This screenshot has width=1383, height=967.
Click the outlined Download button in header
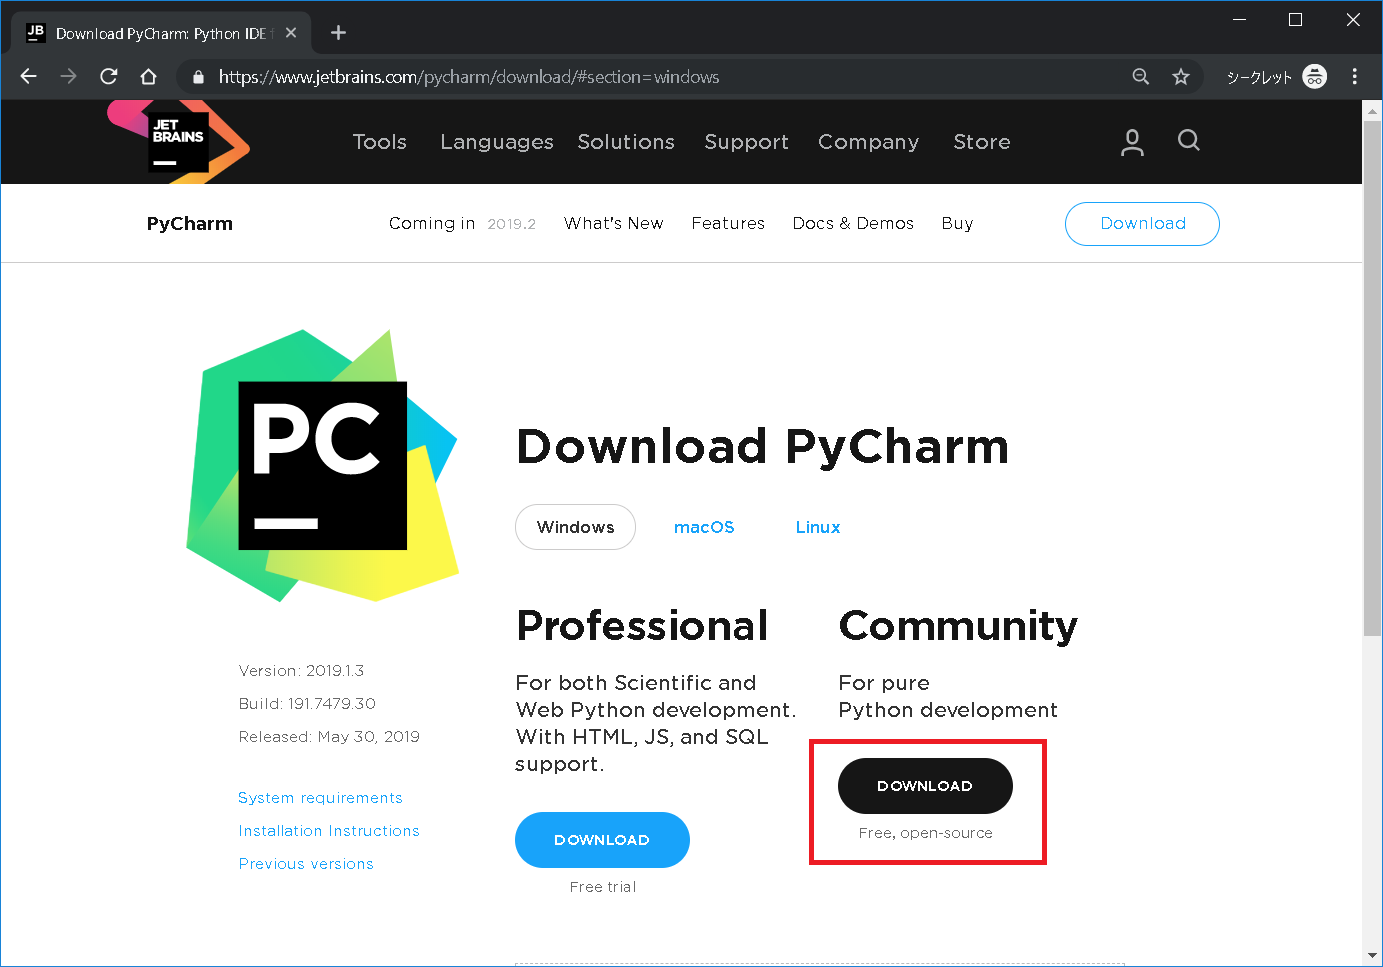click(x=1142, y=224)
